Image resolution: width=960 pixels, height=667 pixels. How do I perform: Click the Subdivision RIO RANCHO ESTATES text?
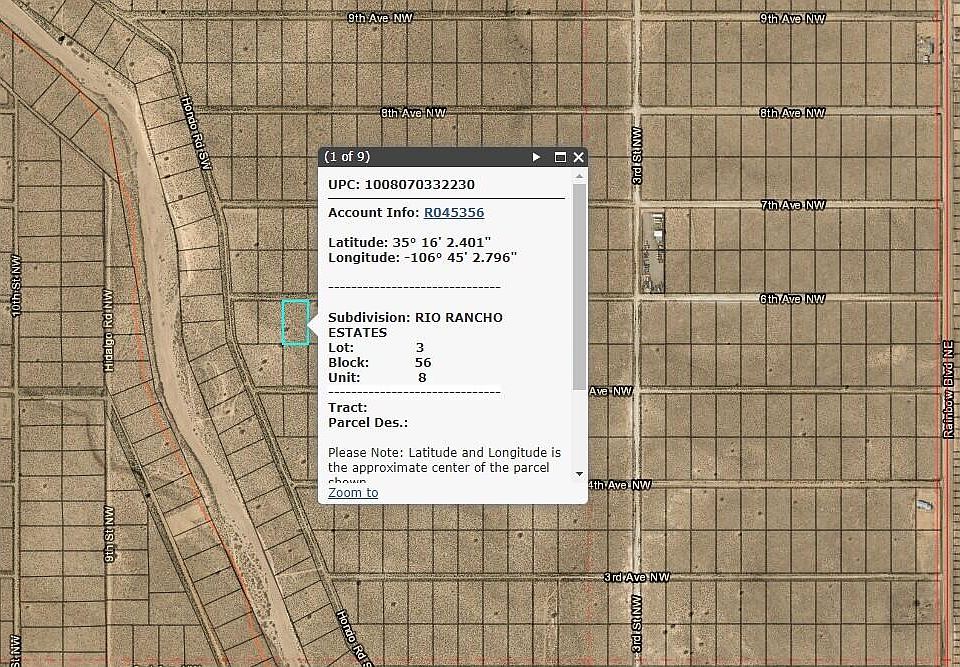click(415, 324)
